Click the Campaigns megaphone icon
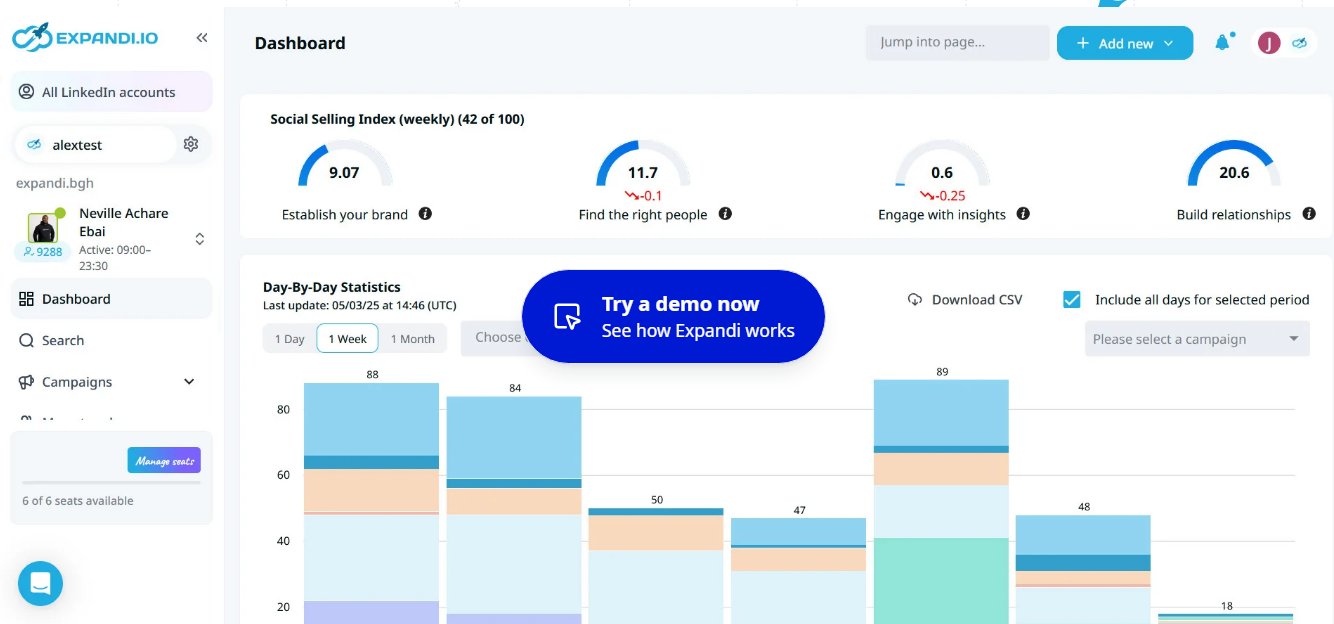 [27, 382]
